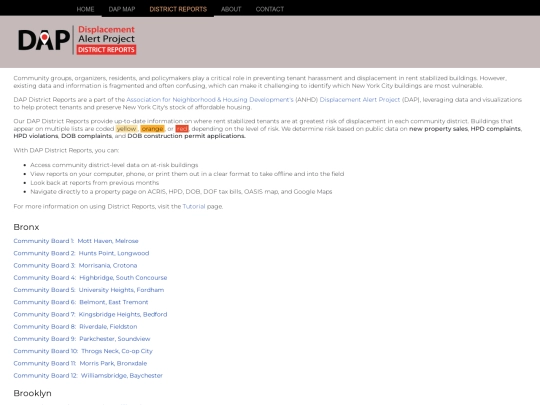
Task: Select the DISTRICT REPORTS nav tab
Action: pyautogui.click(x=178, y=9)
